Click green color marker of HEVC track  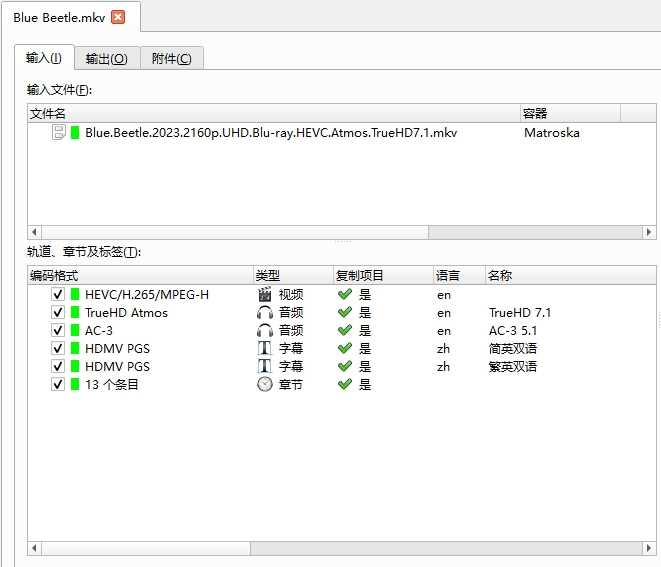pos(75,294)
